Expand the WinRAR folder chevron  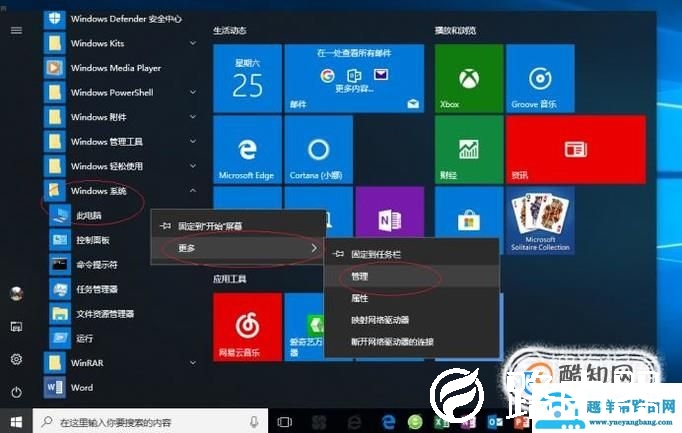[x=193, y=363]
